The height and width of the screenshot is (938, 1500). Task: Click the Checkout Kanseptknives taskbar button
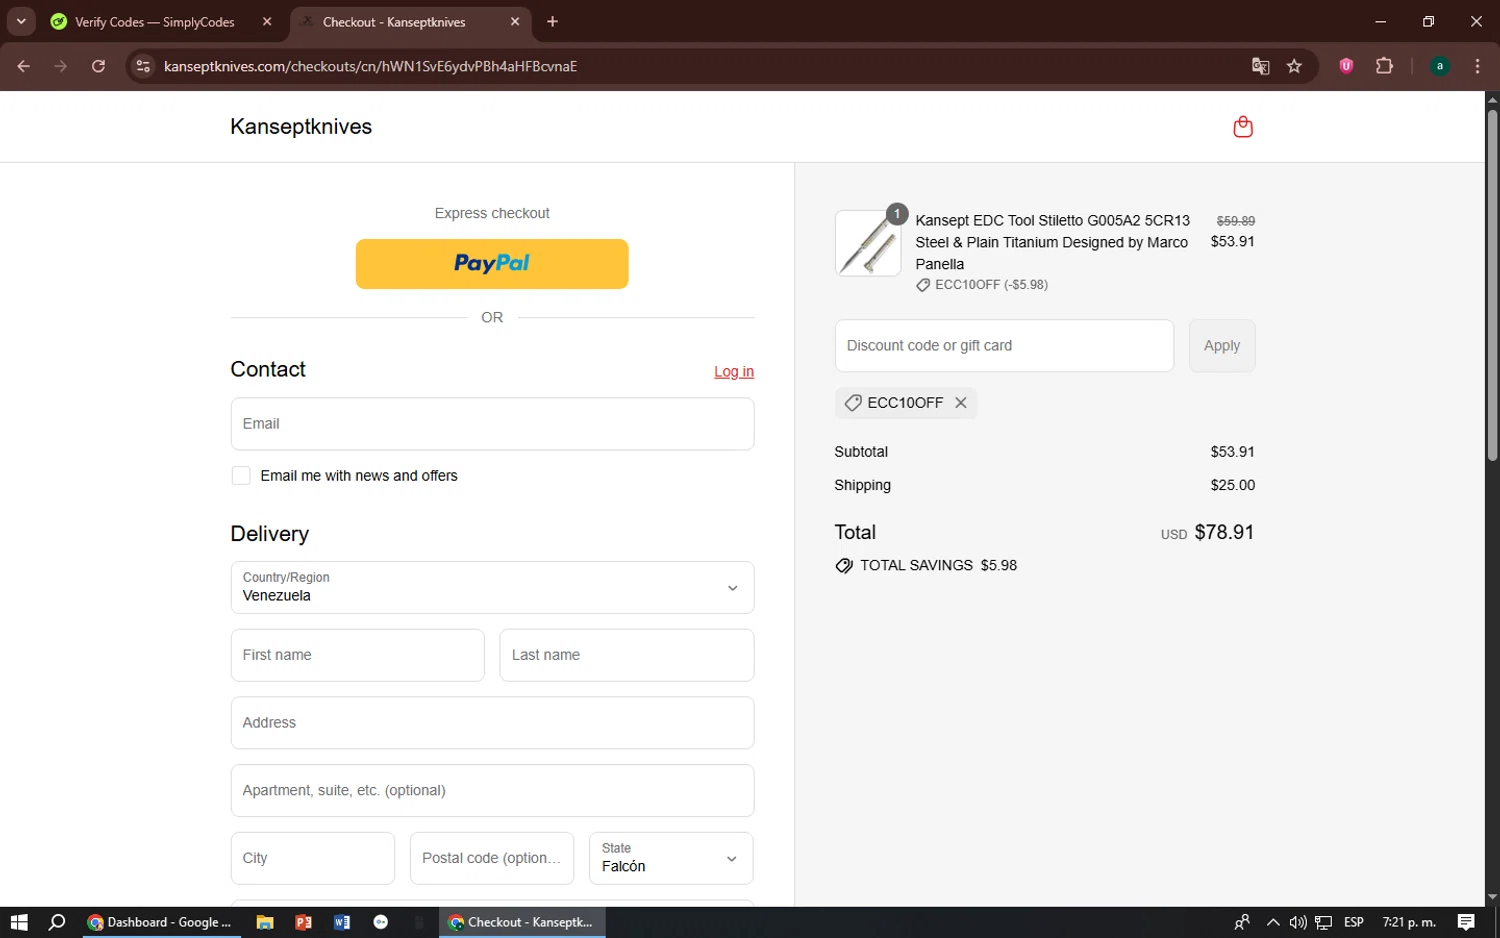coord(522,922)
